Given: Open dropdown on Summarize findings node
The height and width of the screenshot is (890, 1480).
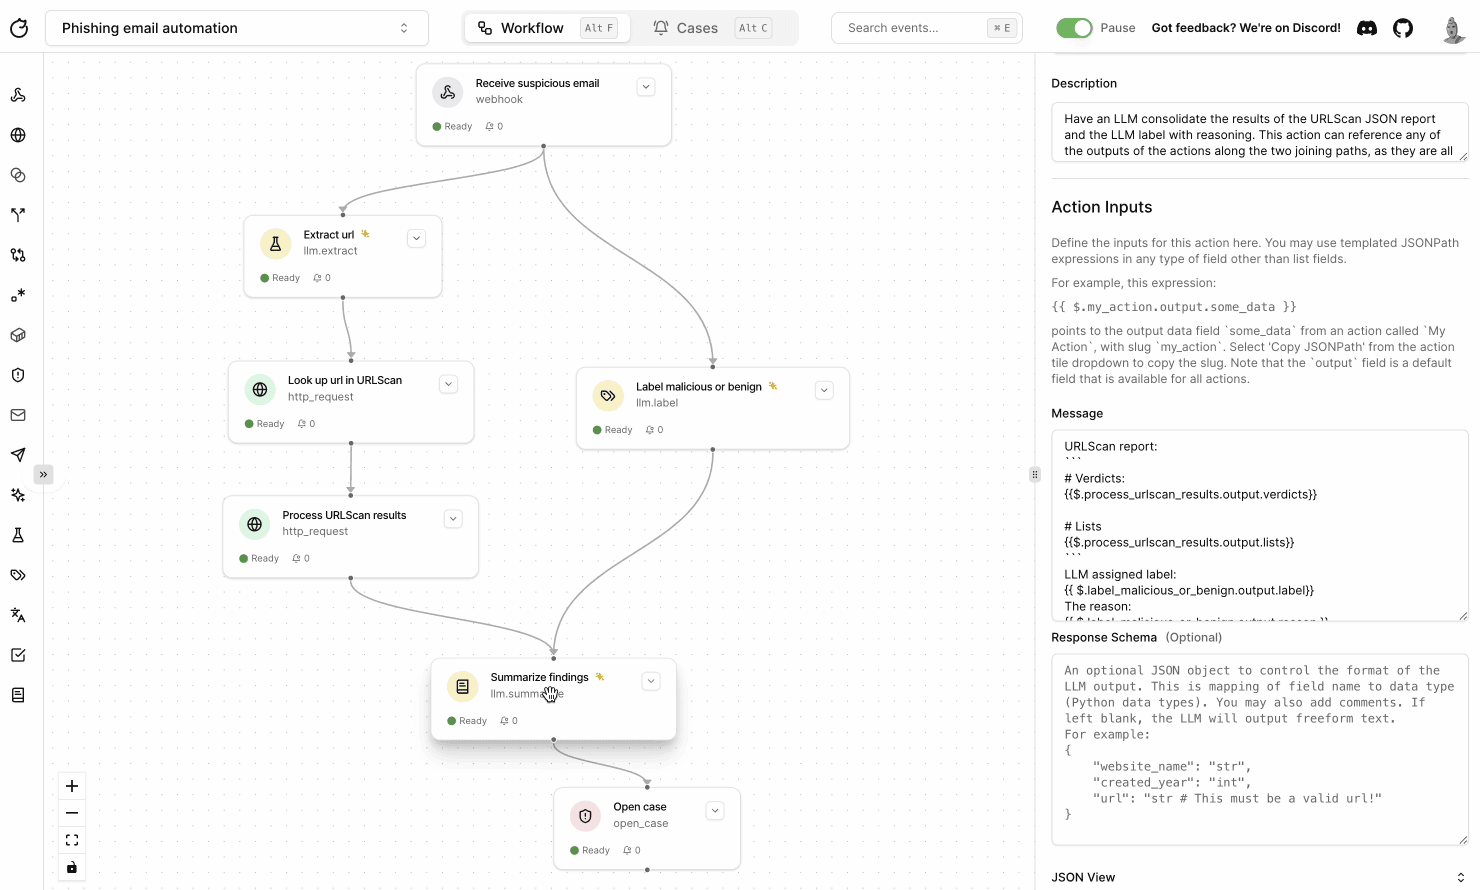Looking at the screenshot, I should click(x=651, y=681).
